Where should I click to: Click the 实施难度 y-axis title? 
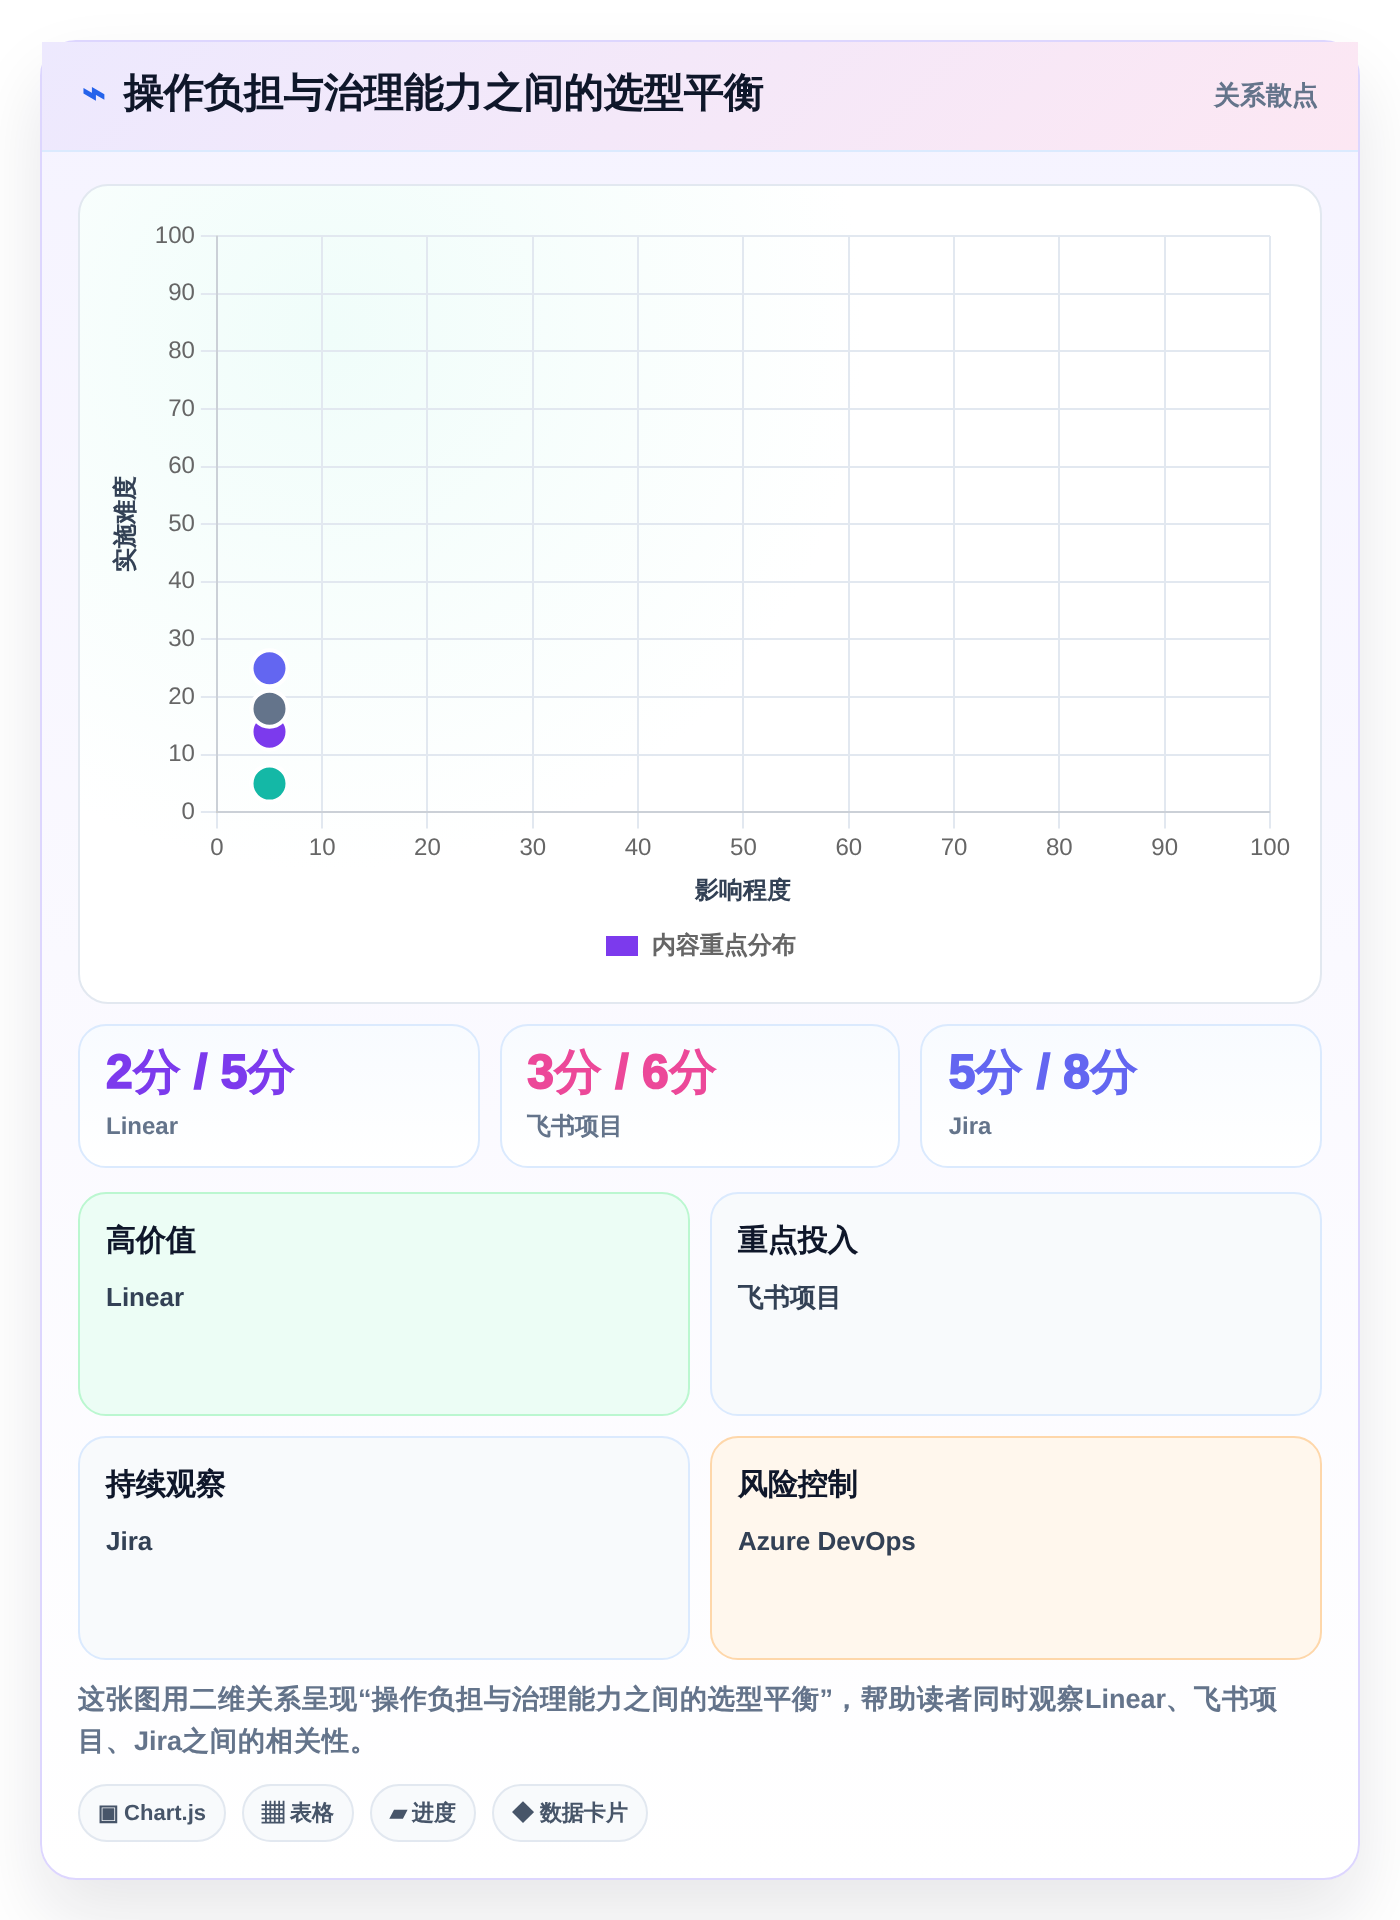point(125,523)
